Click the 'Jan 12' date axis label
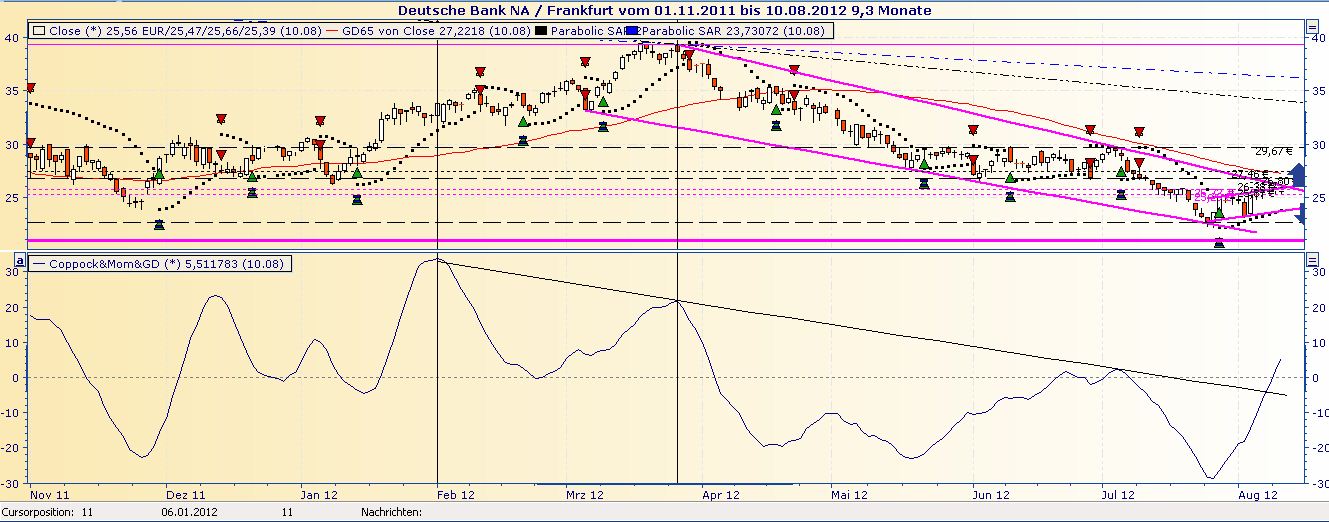 [318, 494]
